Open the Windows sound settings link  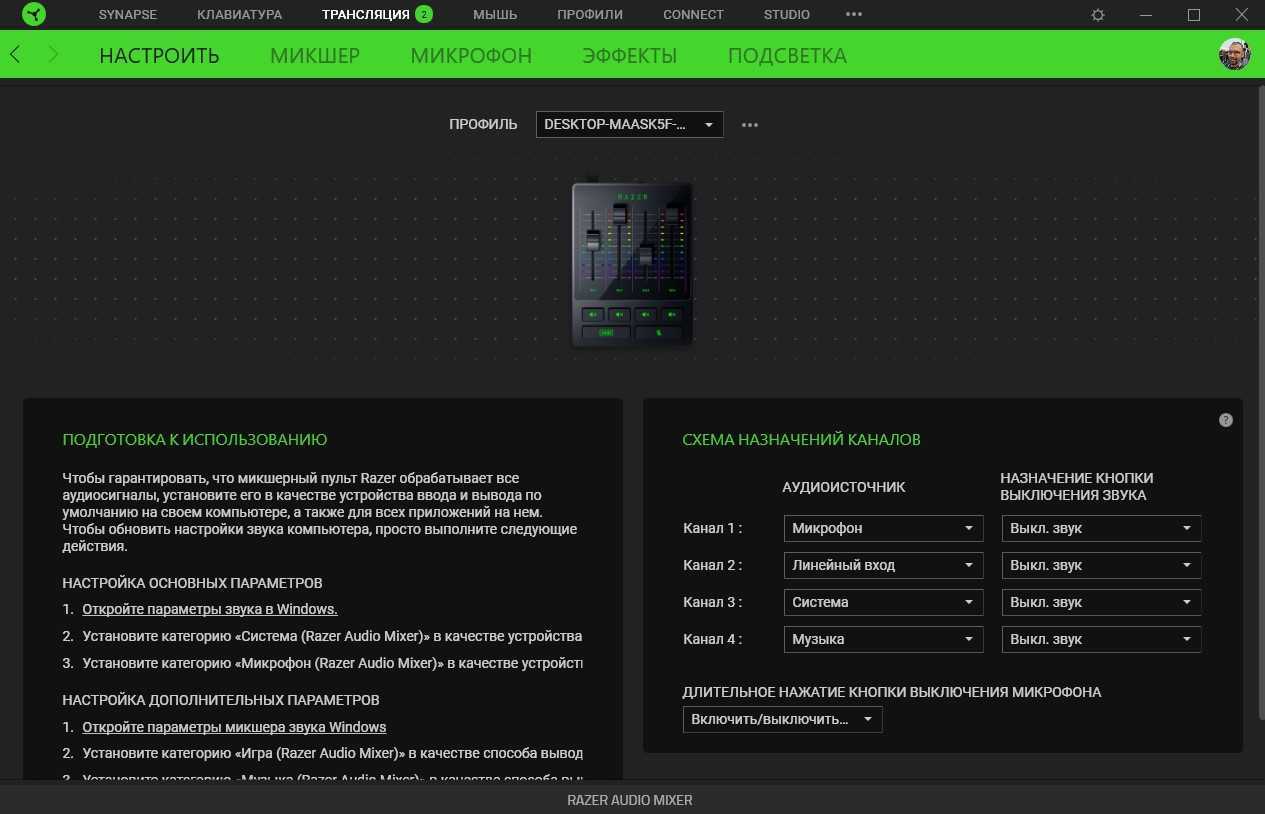pos(210,609)
